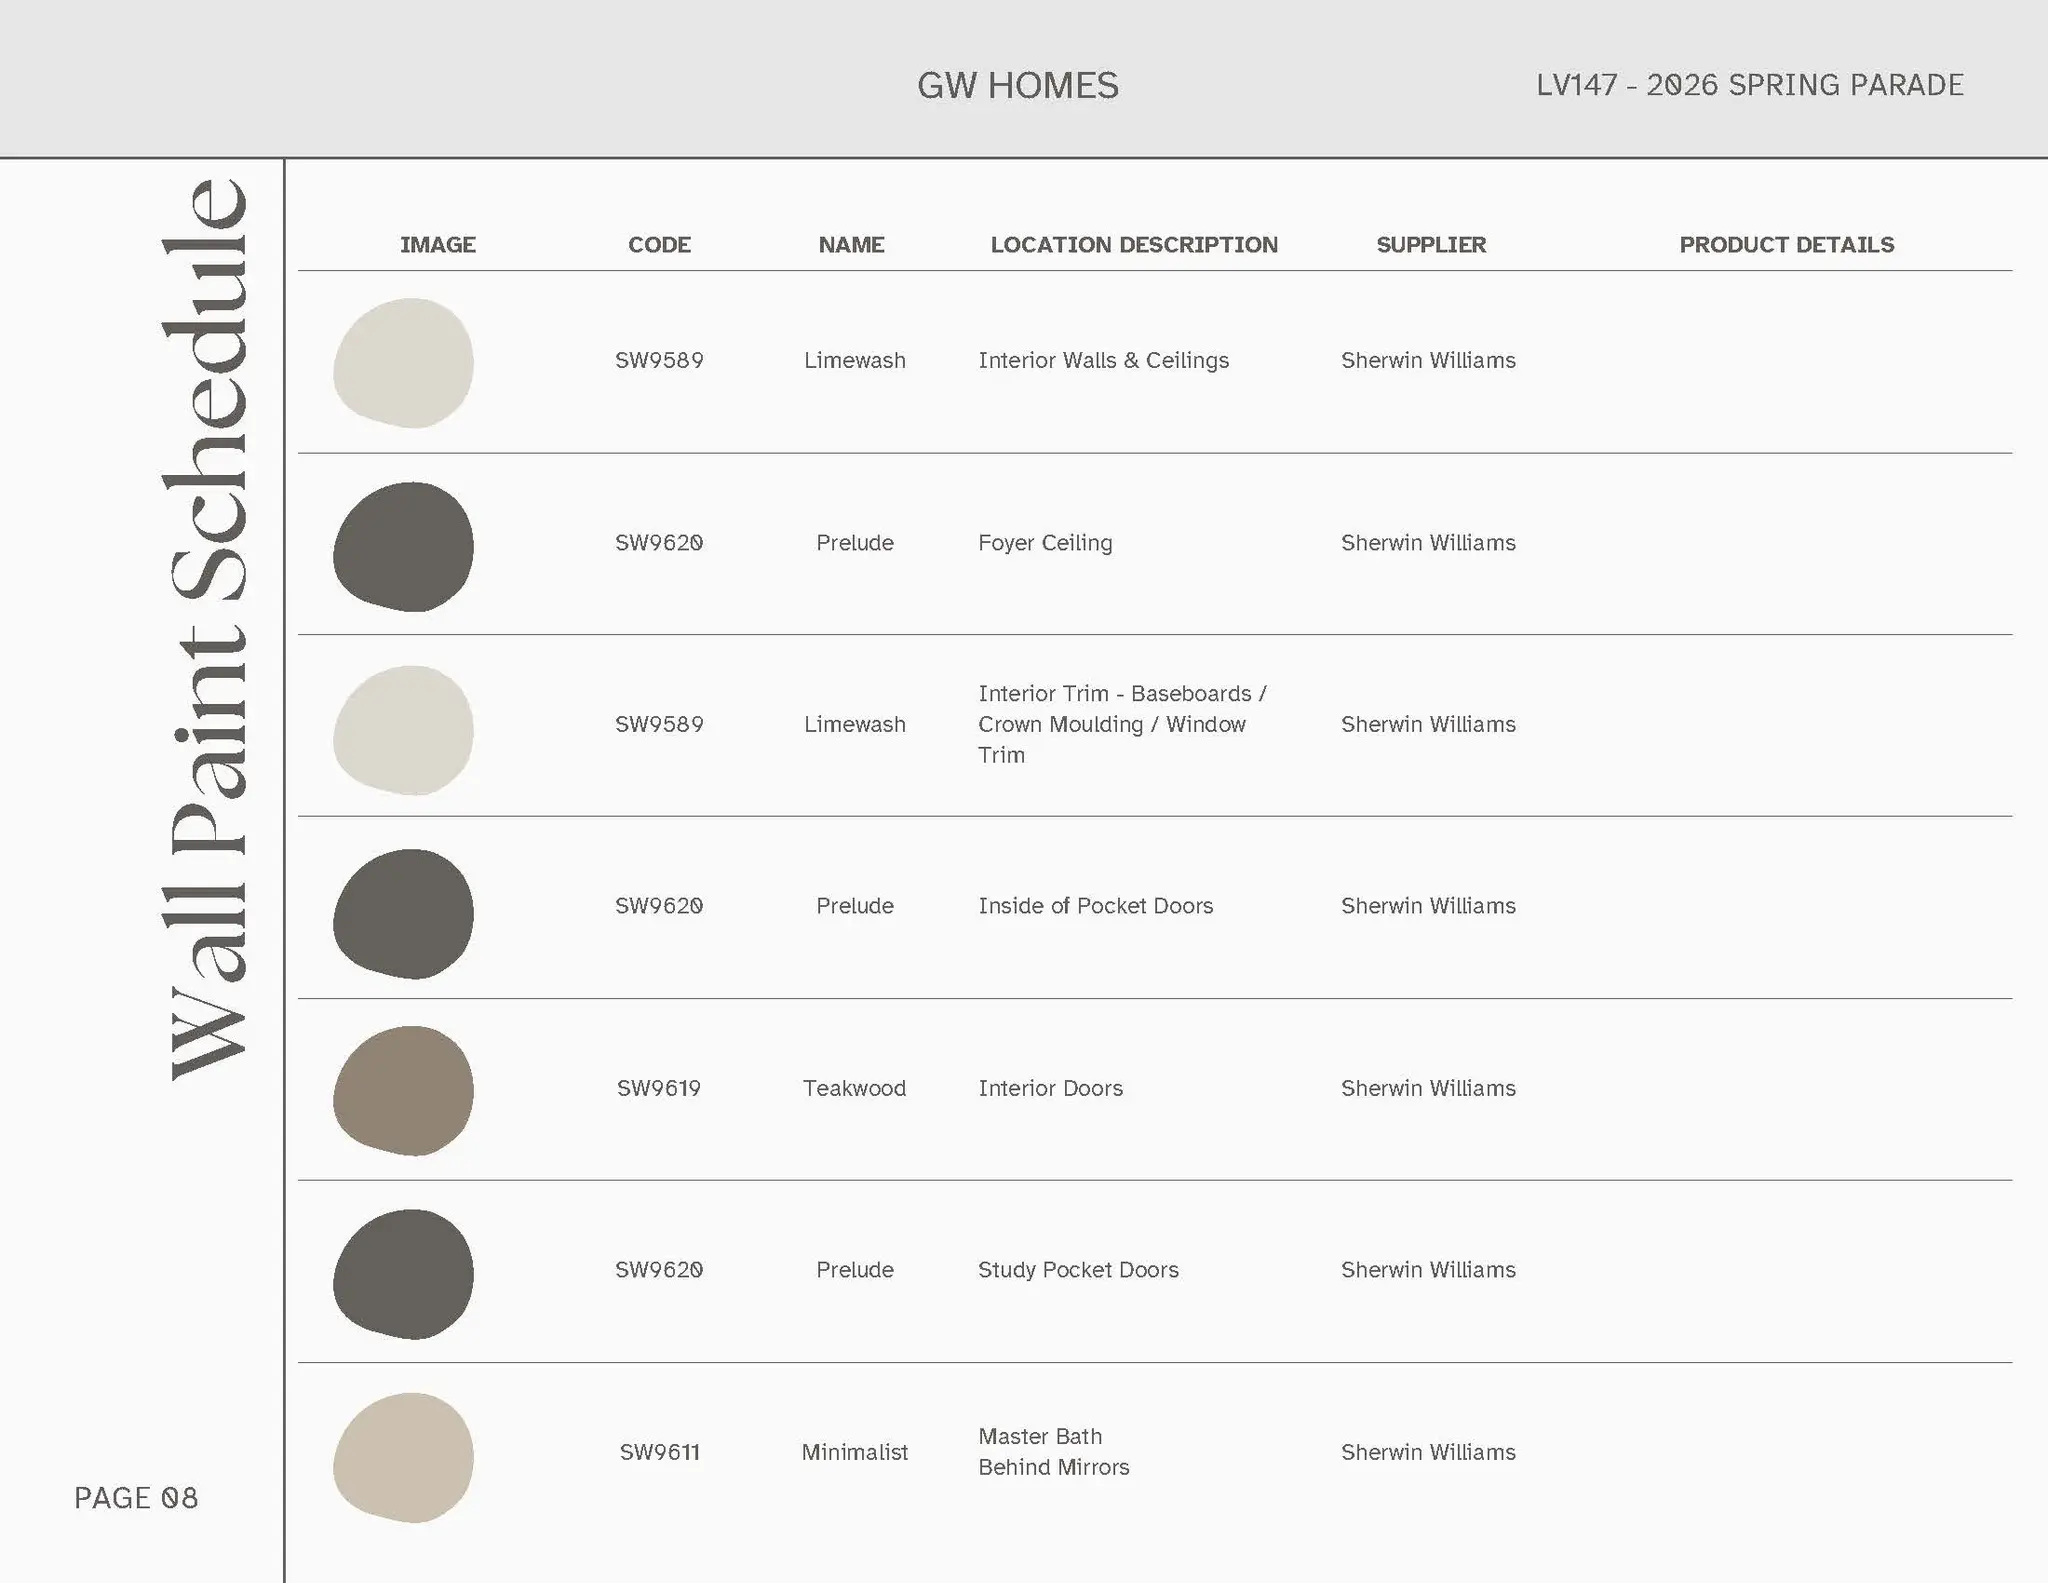Click the Limewash swatch for Interior Trim

(x=403, y=730)
